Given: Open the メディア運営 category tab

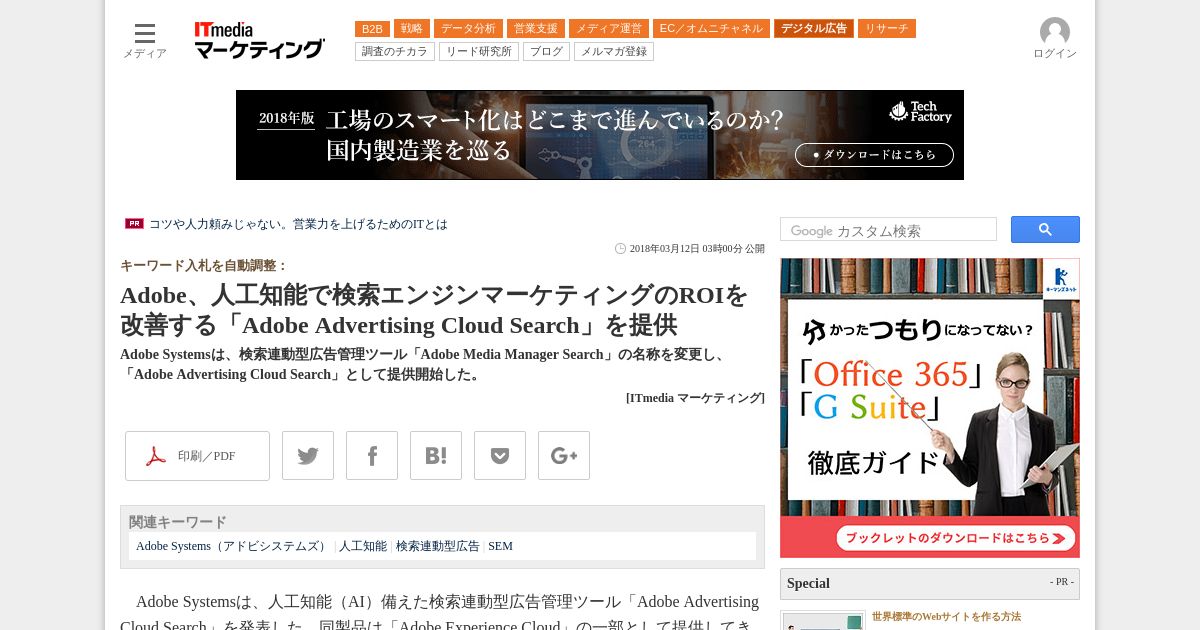Looking at the screenshot, I should [x=609, y=29].
